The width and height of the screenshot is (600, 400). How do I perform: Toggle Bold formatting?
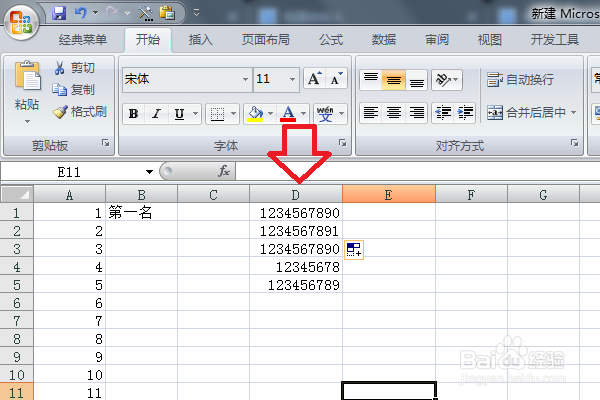coord(134,114)
